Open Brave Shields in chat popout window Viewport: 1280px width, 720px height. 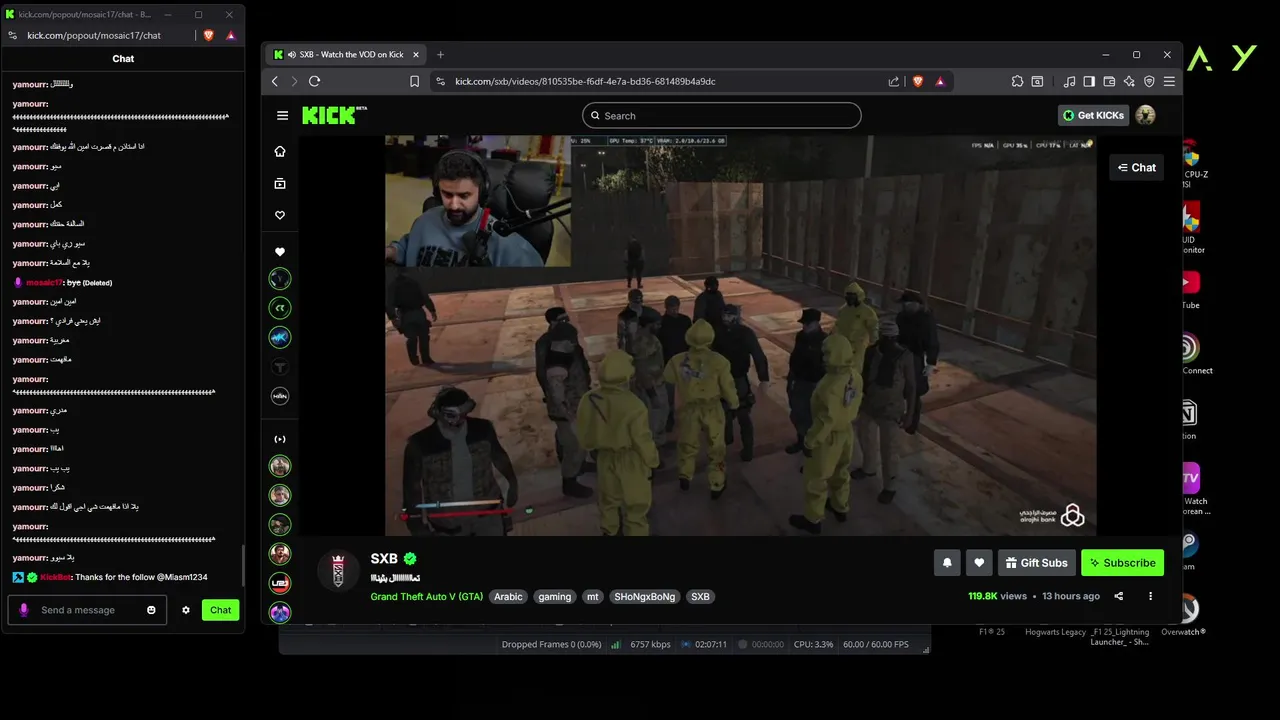click(209, 35)
